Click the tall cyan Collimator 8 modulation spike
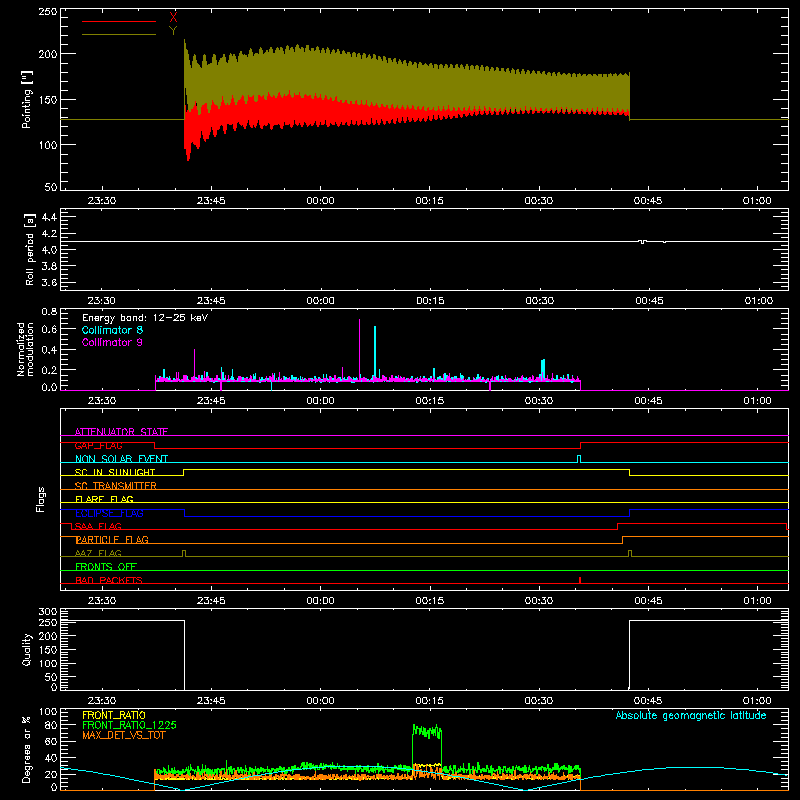This screenshot has height=800, width=800. [375, 353]
